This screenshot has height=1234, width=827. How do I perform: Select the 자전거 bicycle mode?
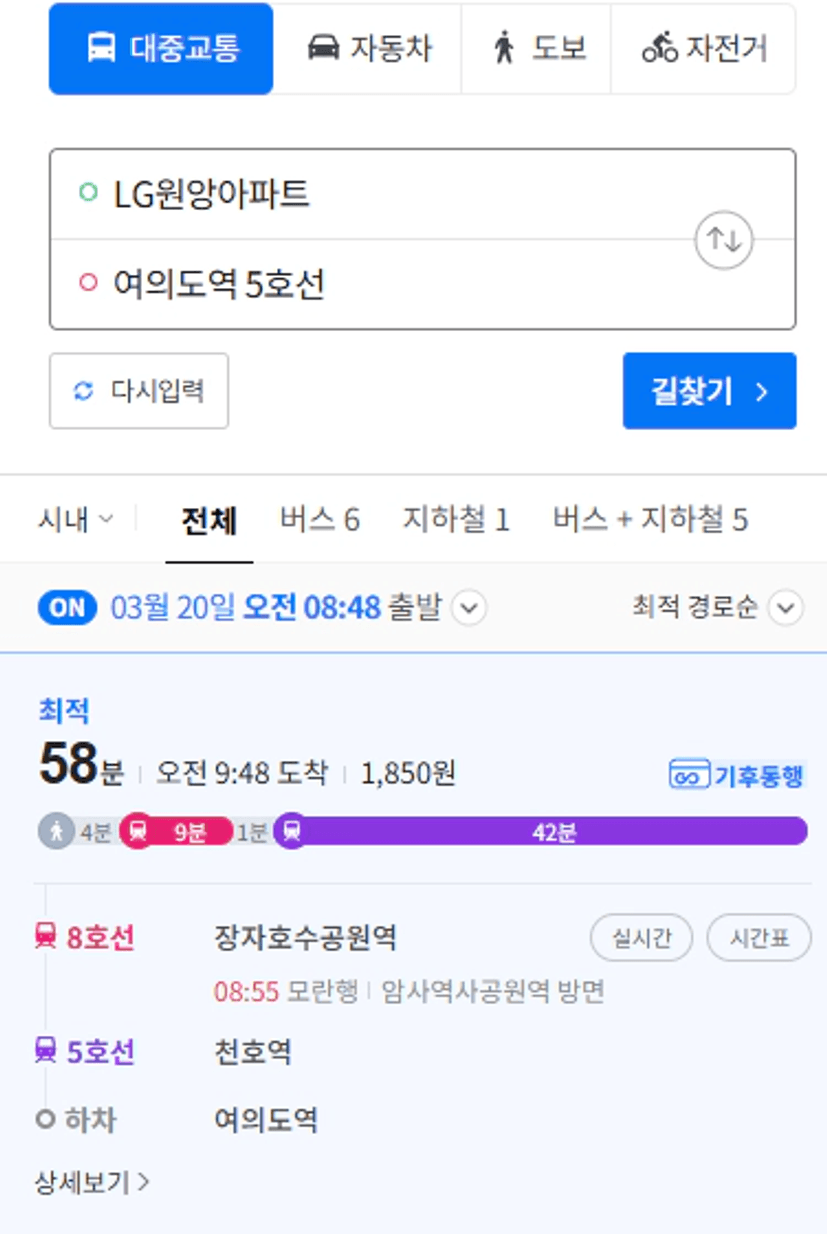(704, 48)
